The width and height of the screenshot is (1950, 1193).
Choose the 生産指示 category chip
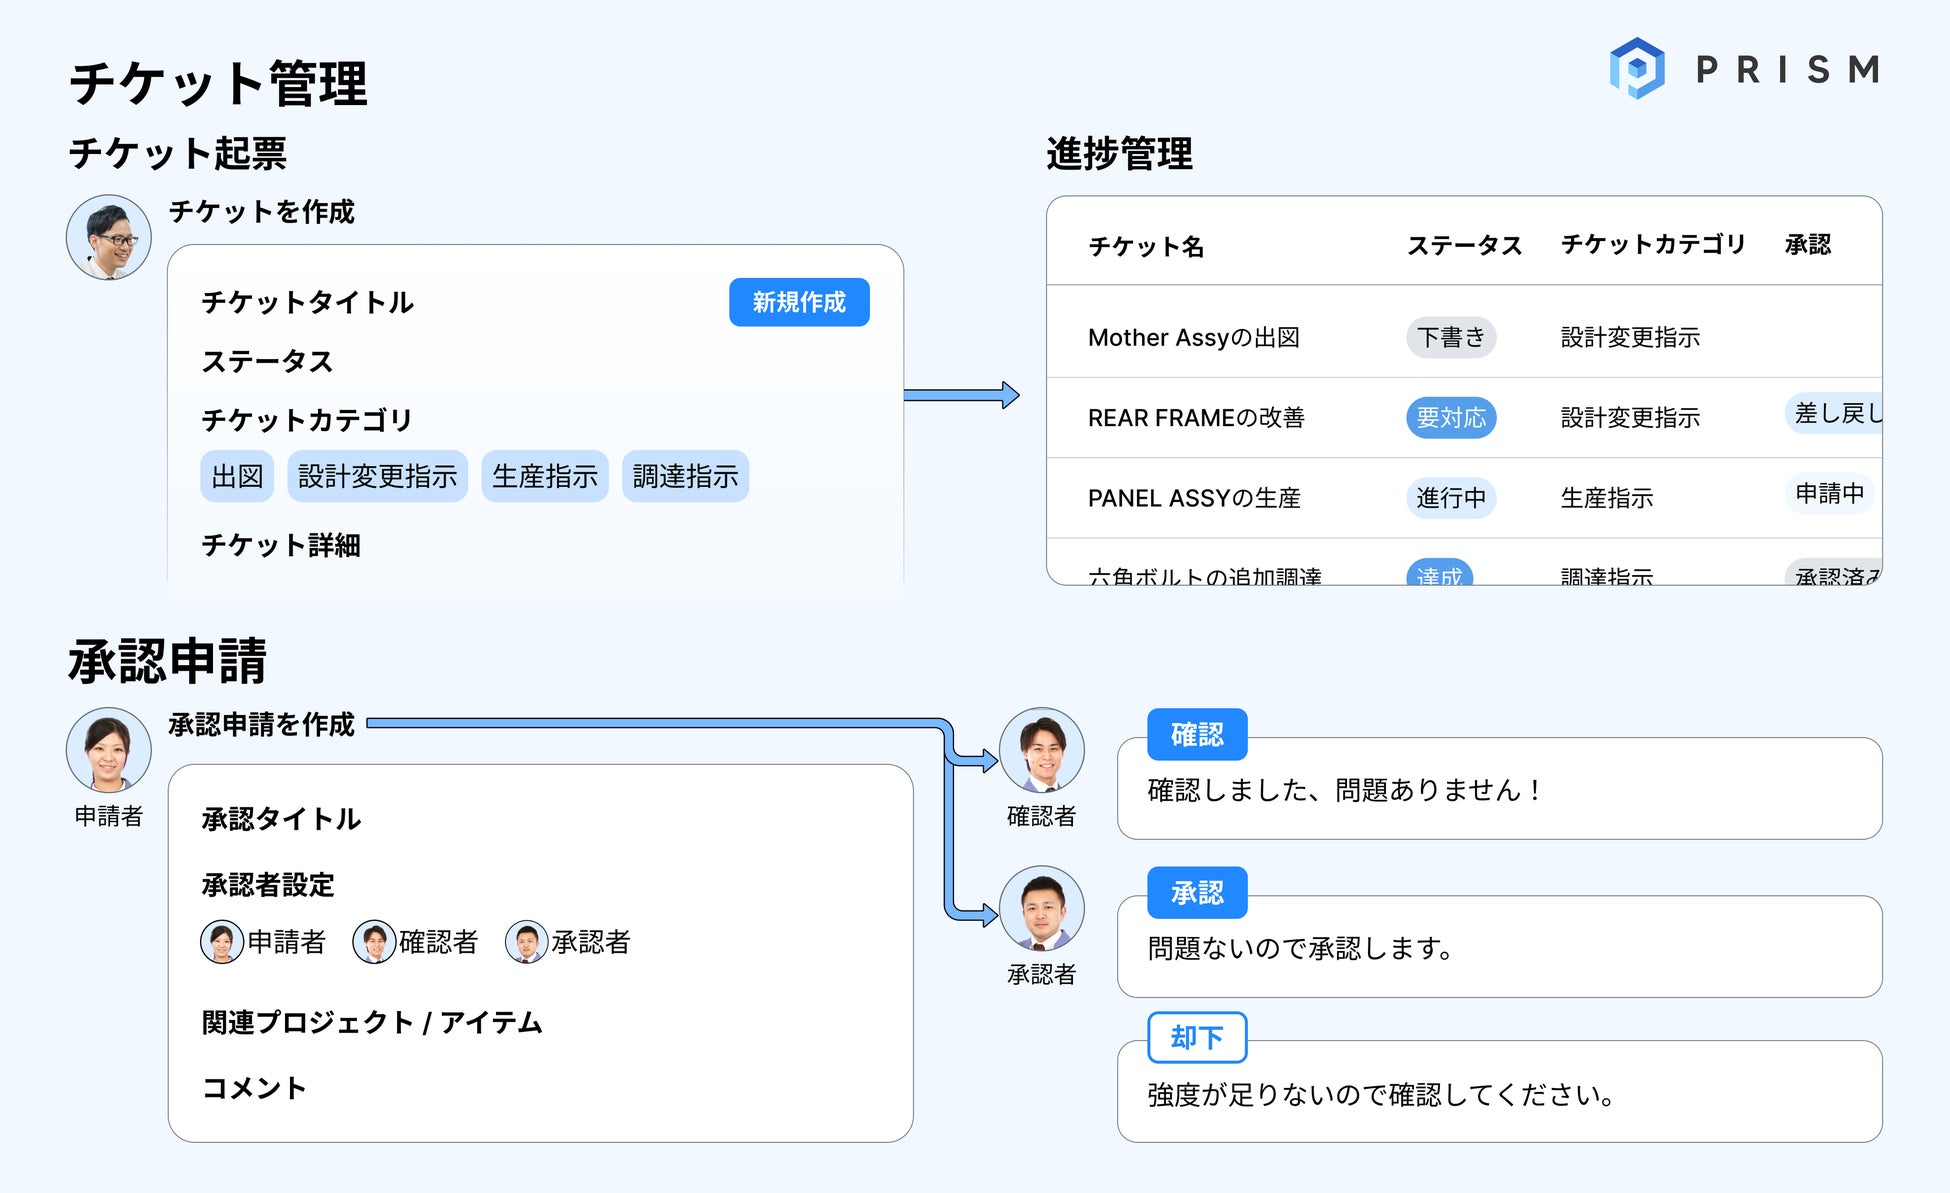tap(544, 476)
